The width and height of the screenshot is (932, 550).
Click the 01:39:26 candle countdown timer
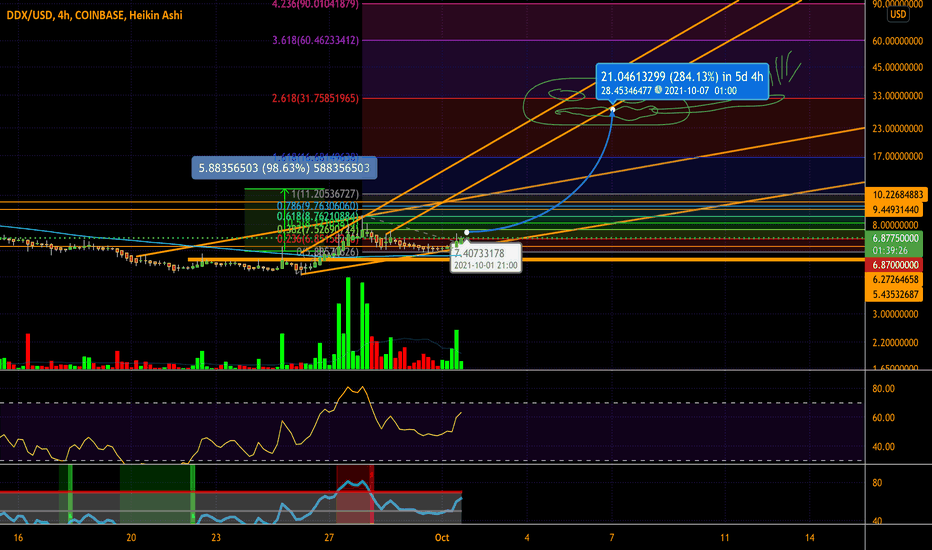point(890,250)
